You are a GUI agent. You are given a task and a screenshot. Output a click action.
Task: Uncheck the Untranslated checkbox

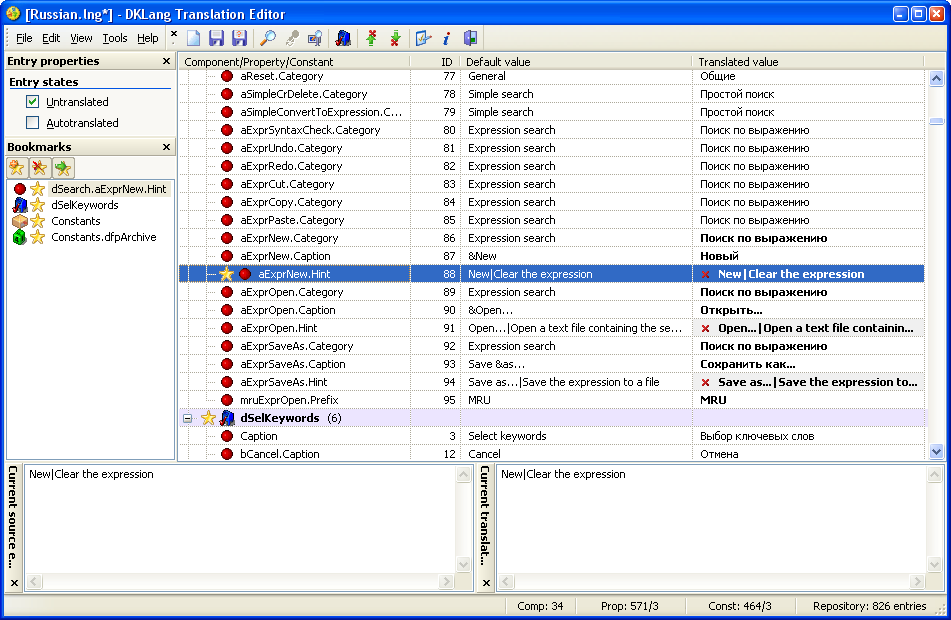coord(33,101)
